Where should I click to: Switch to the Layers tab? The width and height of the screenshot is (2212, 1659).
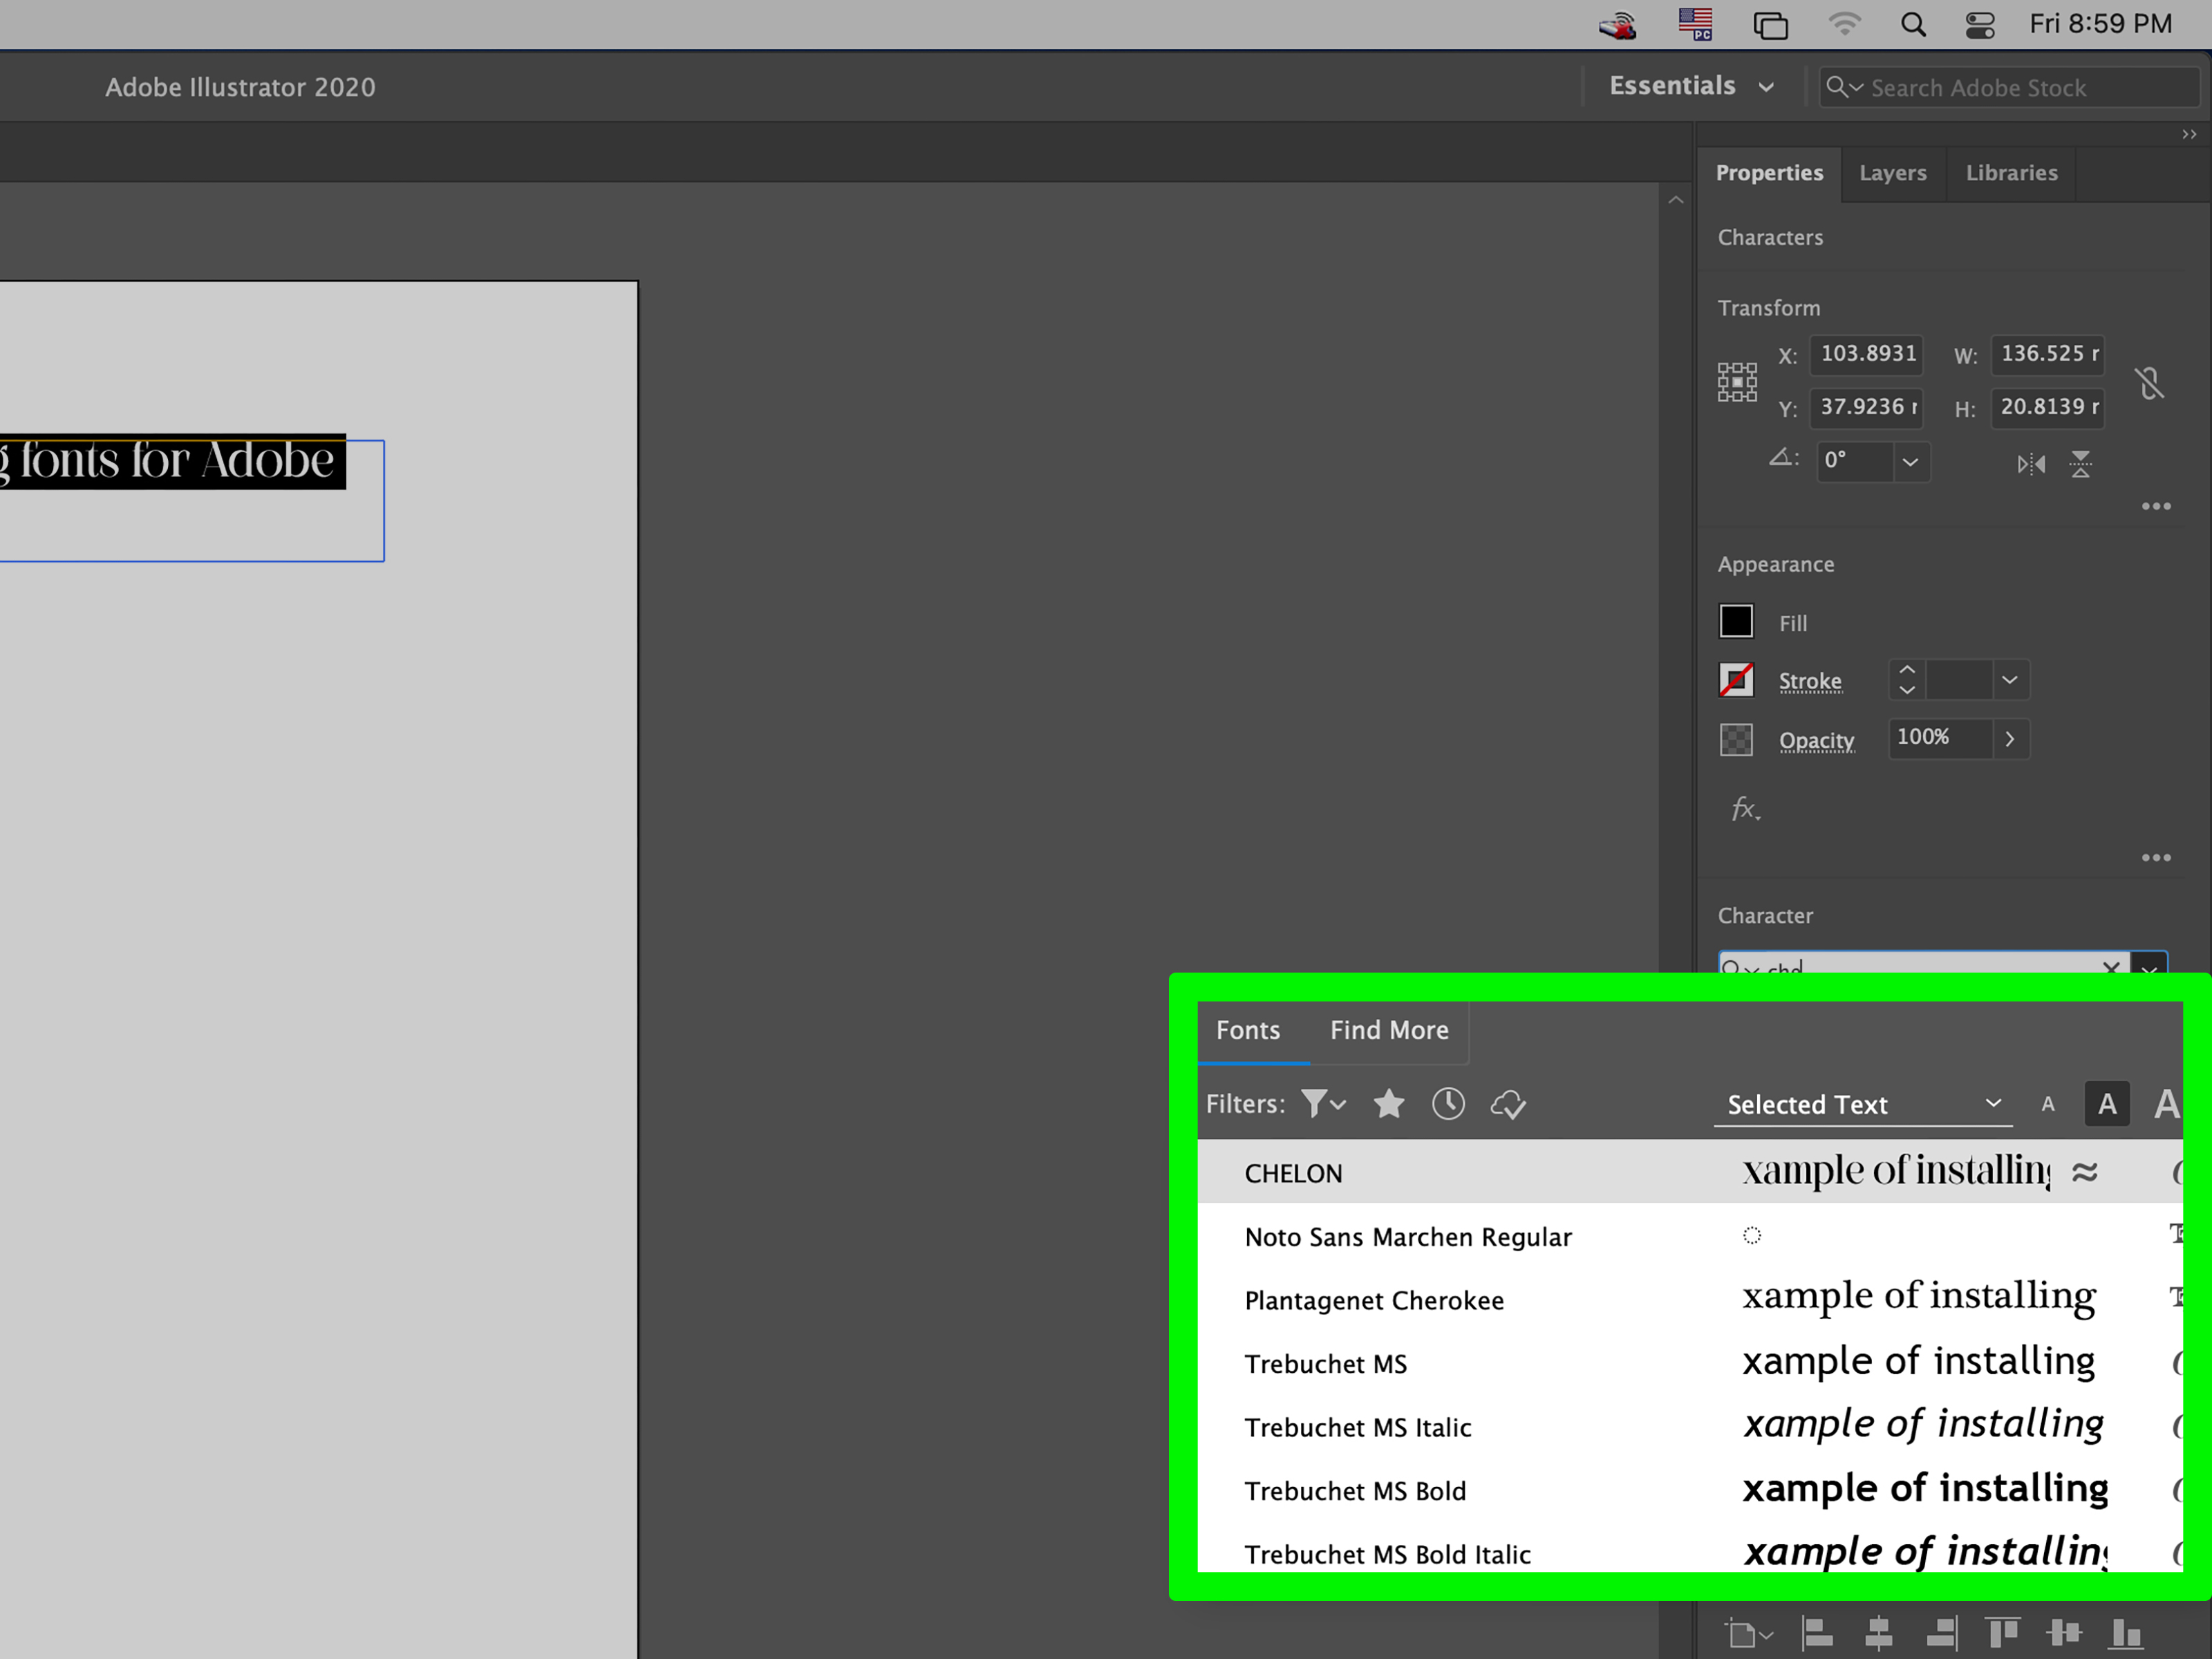(1892, 173)
